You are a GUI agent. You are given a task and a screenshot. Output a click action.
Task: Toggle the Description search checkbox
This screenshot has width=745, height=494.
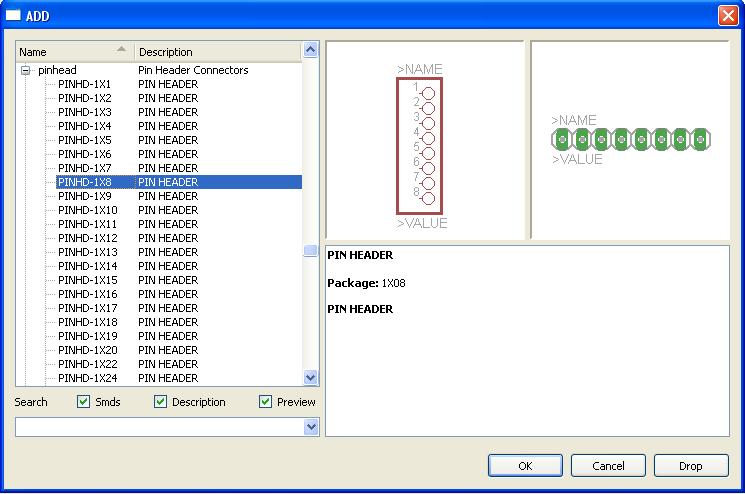(160, 402)
